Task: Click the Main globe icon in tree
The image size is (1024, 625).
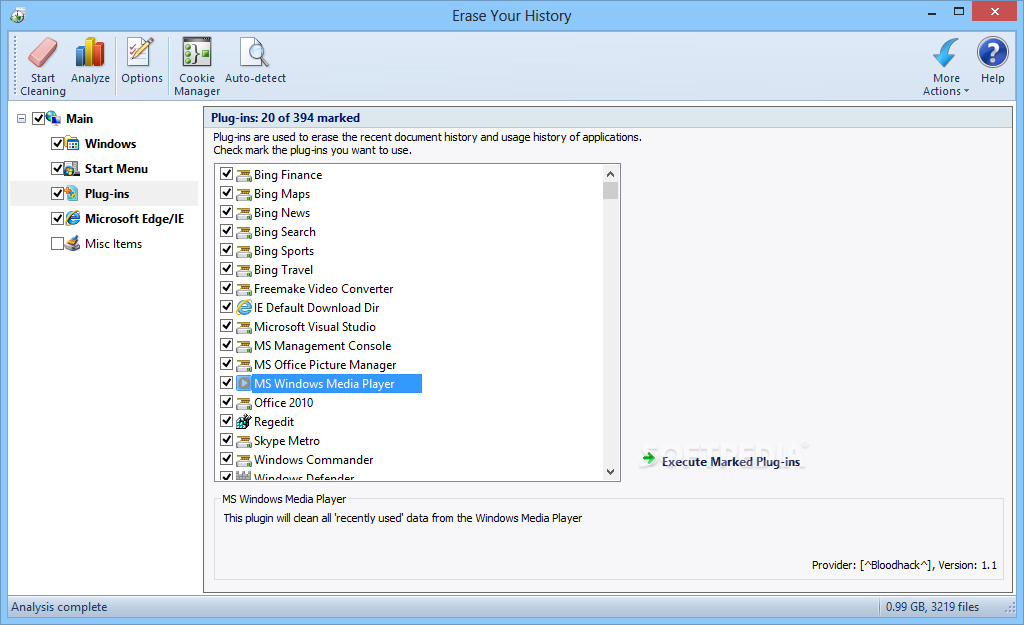Action: pyautogui.click(x=54, y=118)
